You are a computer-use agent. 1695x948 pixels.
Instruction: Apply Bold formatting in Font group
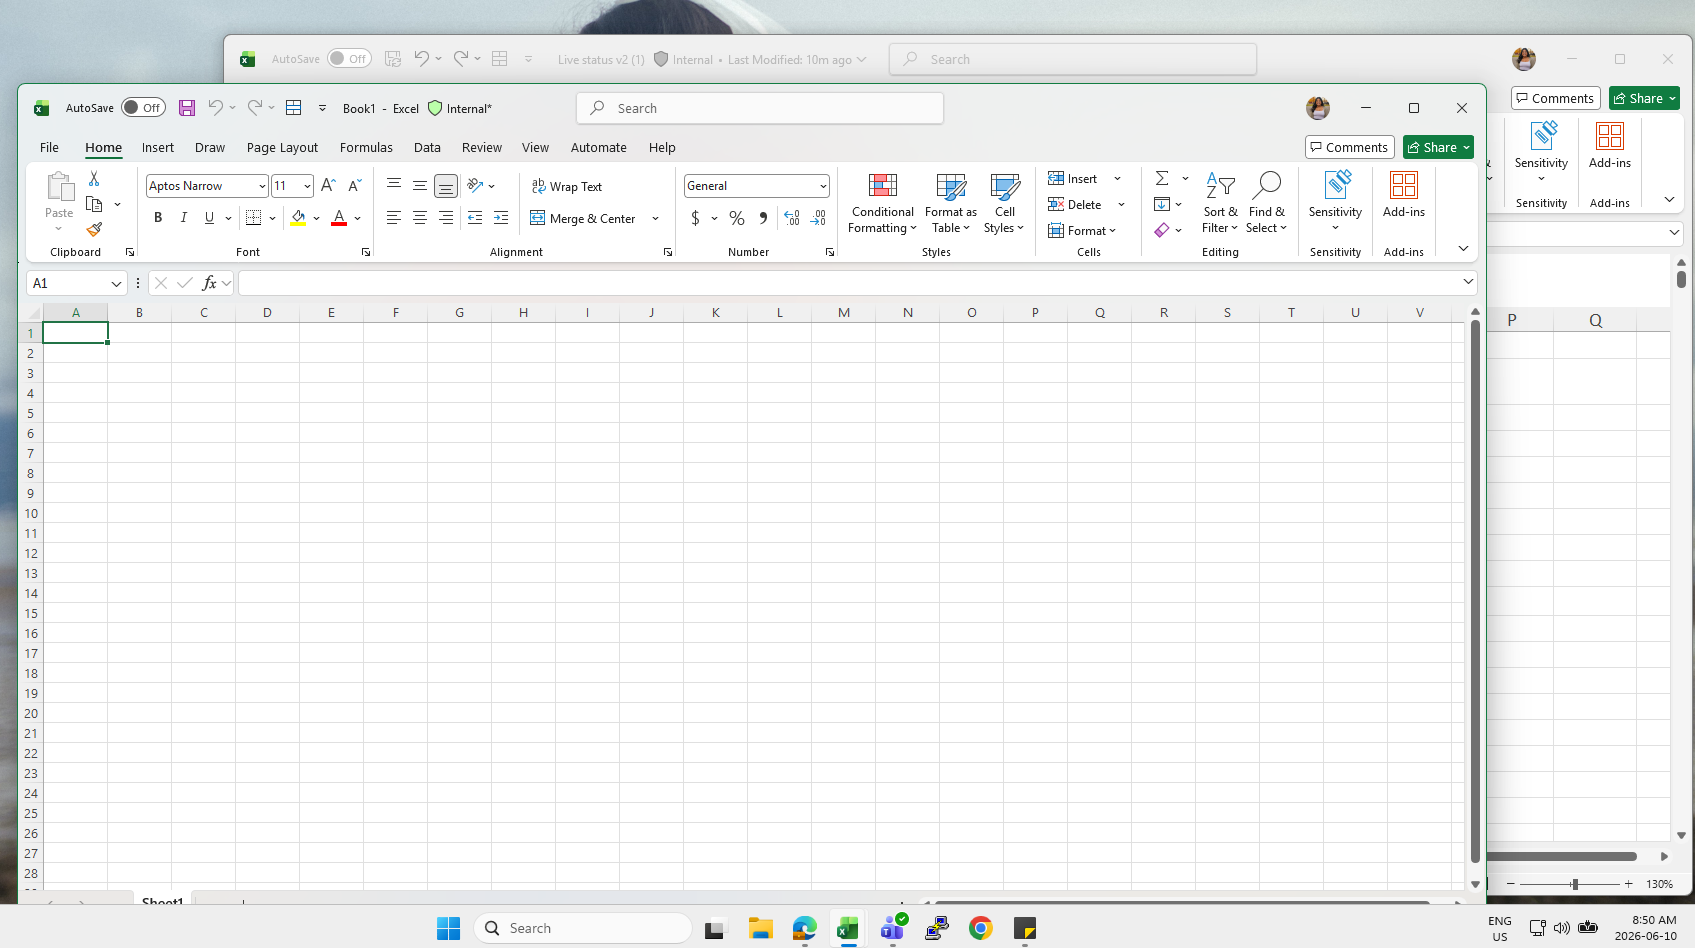click(x=158, y=218)
